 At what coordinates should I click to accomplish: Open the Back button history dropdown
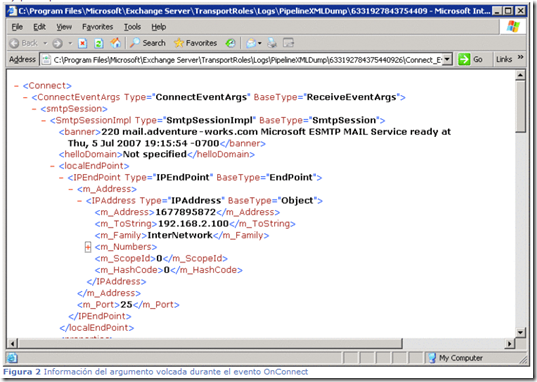coord(45,43)
